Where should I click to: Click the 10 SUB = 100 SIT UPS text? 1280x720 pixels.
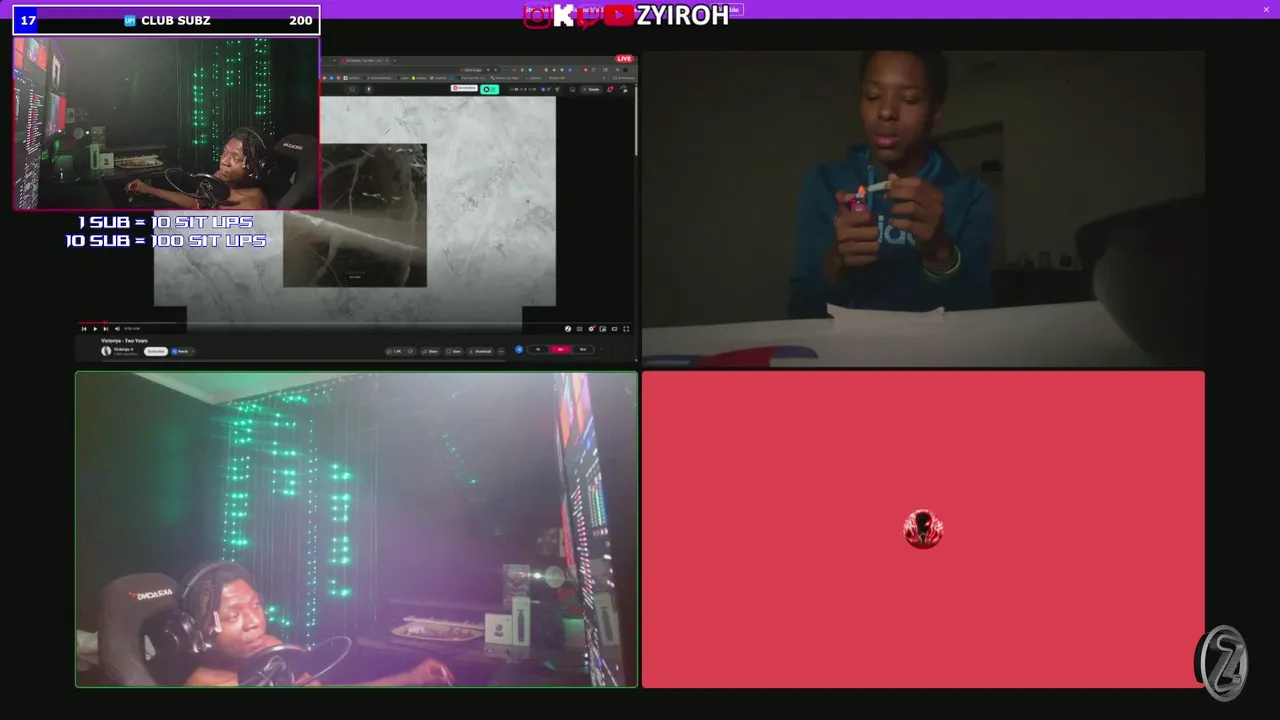166,241
